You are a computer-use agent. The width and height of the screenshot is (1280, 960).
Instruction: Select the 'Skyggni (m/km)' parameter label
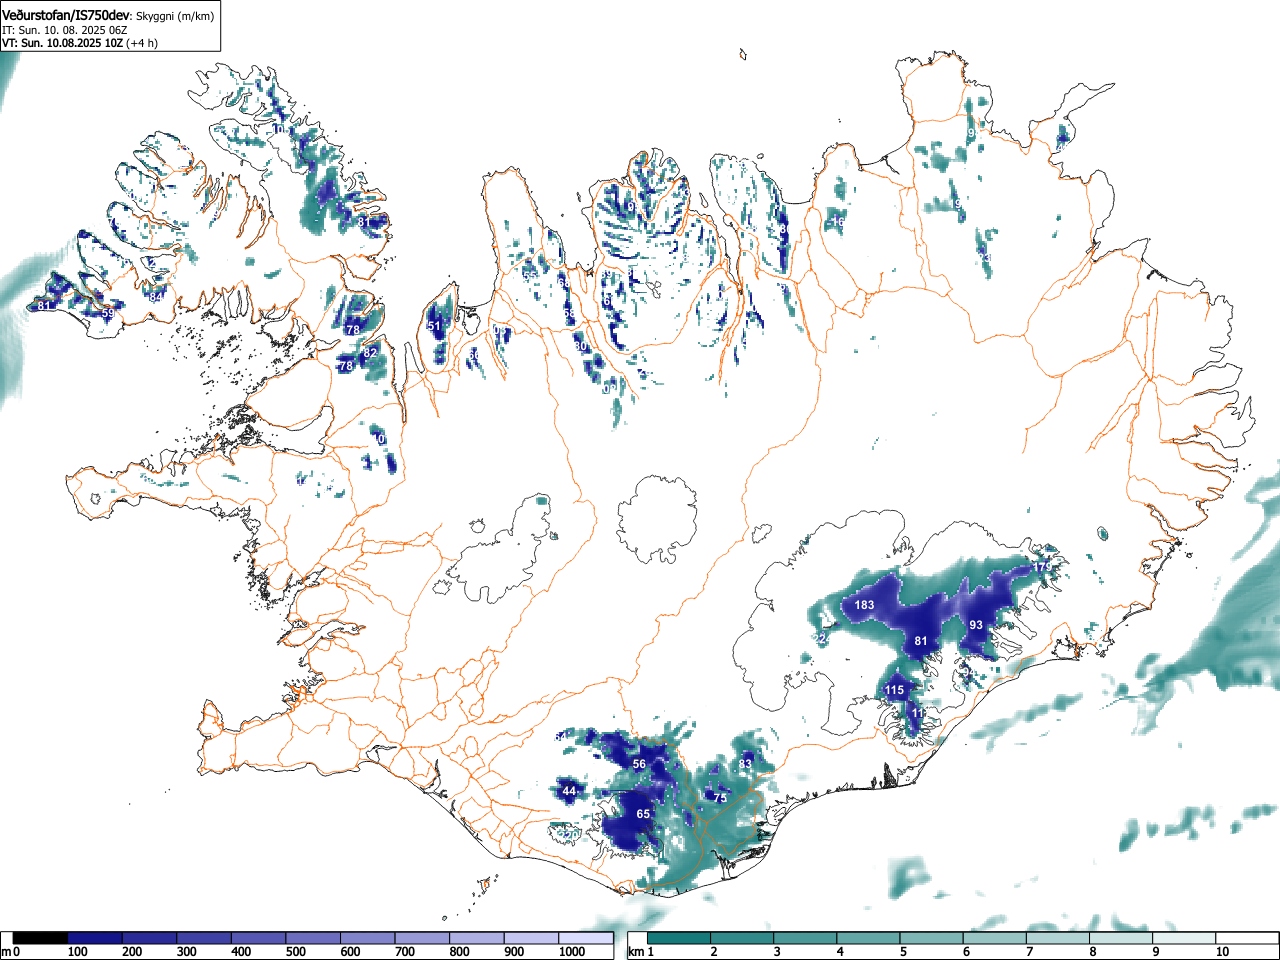point(174,16)
